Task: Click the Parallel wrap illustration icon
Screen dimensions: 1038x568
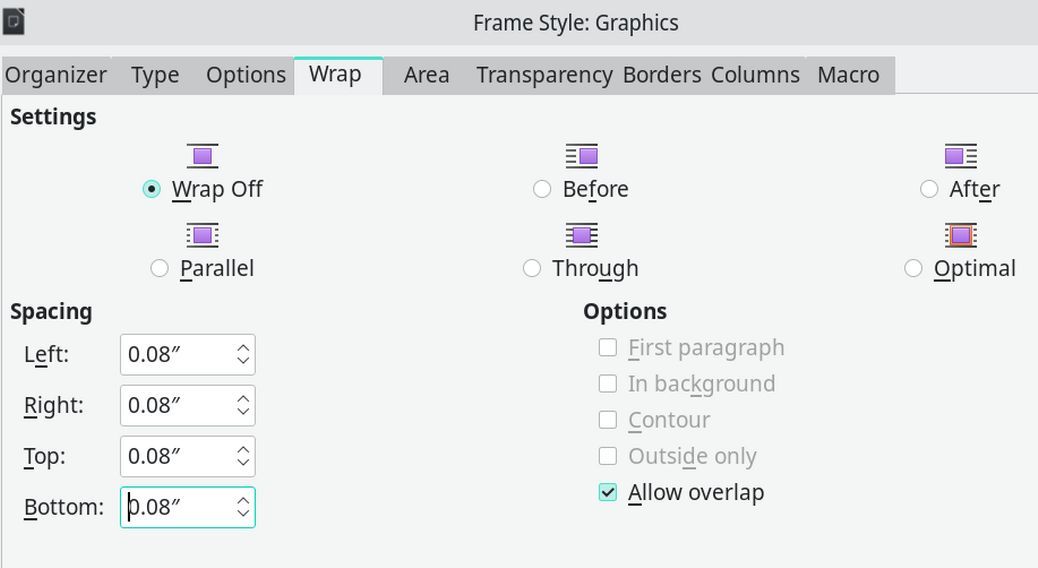Action: [x=203, y=235]
